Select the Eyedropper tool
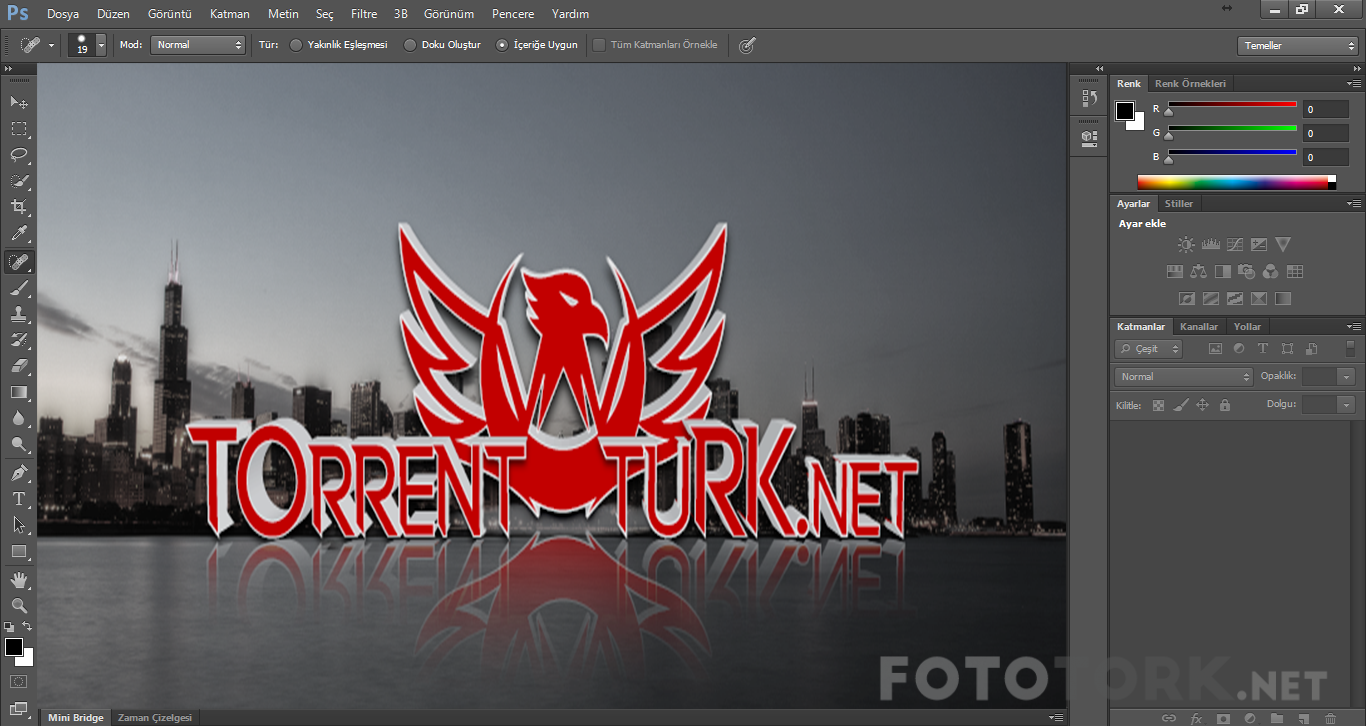Image resolution: width=1366 pixels, height=726 pixels. tap(19, 234)
